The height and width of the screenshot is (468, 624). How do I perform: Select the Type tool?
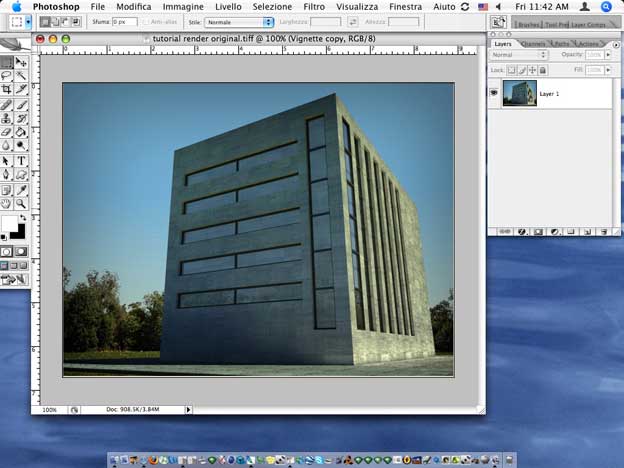(21, 160)
